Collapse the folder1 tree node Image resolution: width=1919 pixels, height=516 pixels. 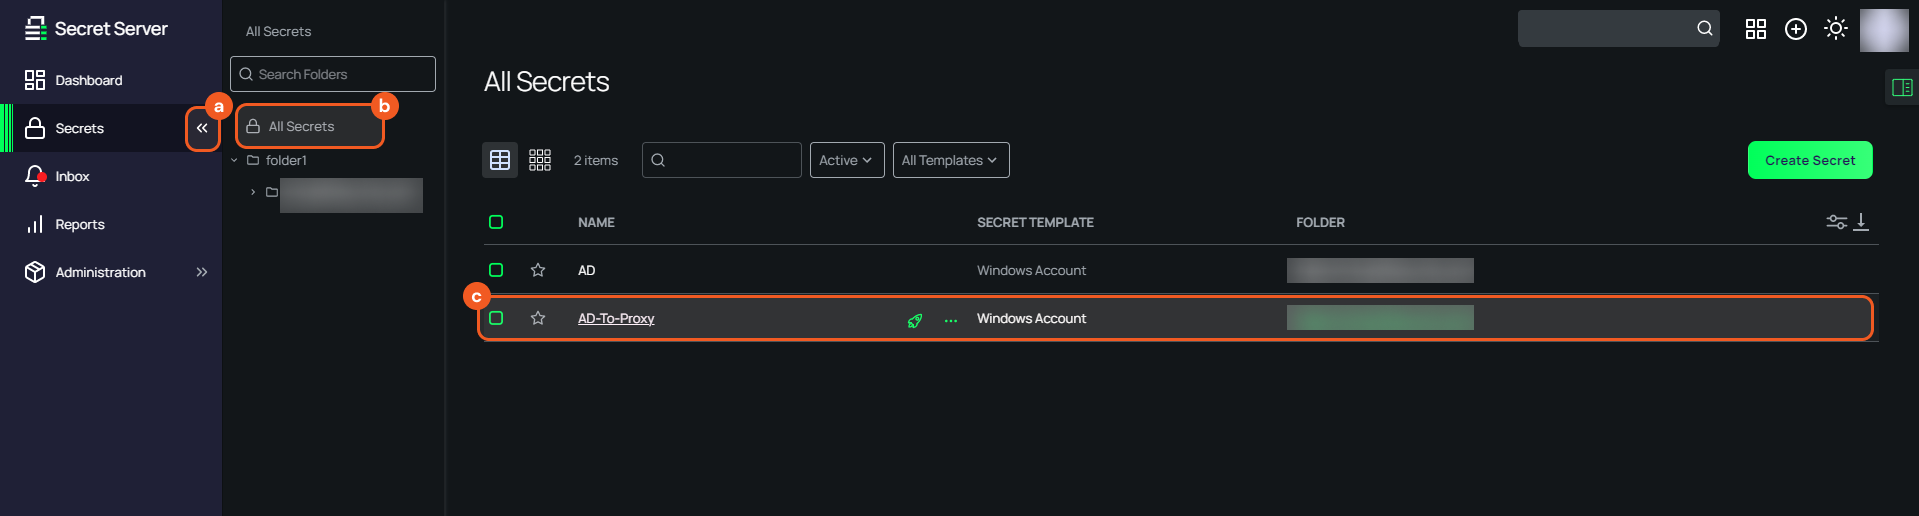coord(235,160)
